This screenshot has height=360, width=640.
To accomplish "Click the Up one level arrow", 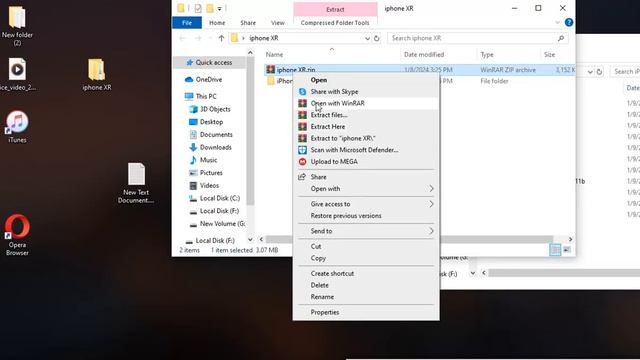I will 221,38.
